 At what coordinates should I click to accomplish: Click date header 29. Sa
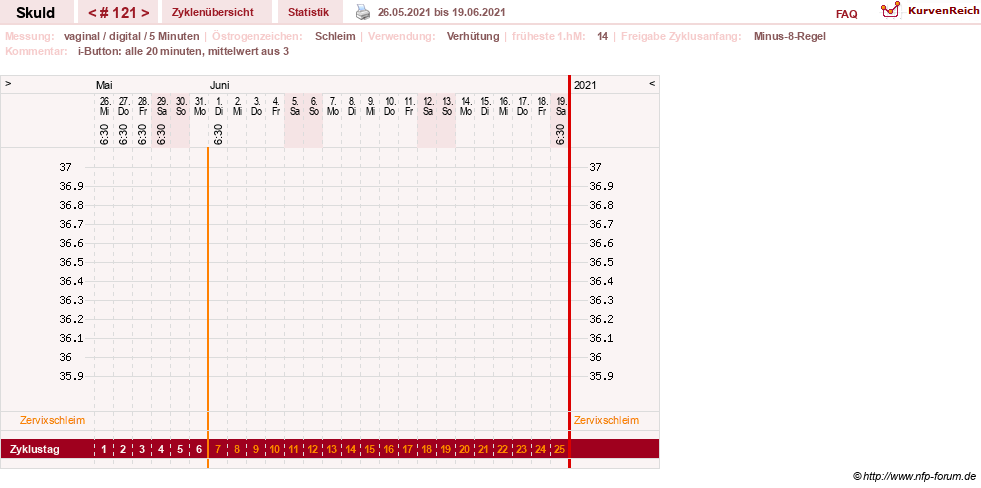coord(161,106)
